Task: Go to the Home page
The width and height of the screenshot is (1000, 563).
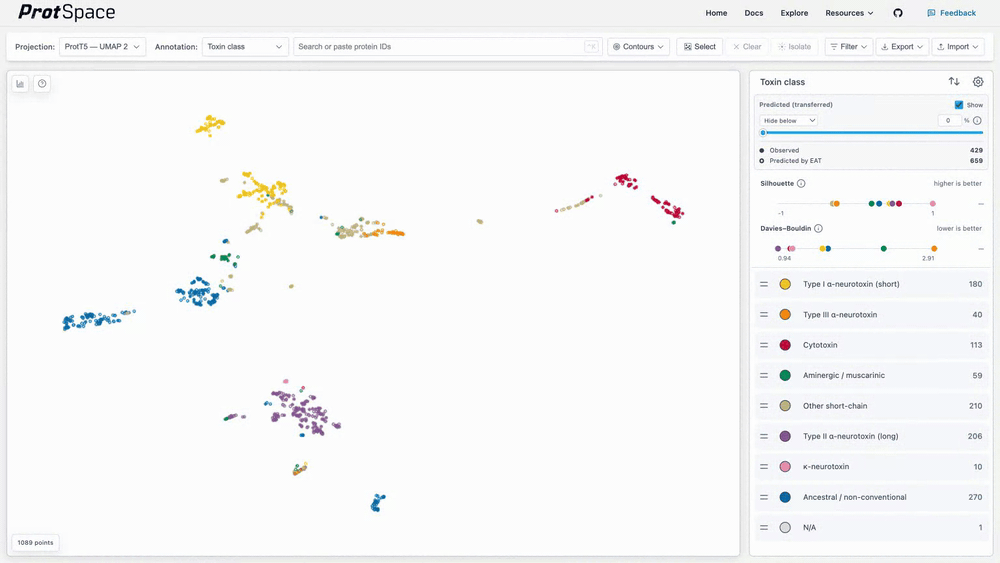Action: (x=716, y=13)
